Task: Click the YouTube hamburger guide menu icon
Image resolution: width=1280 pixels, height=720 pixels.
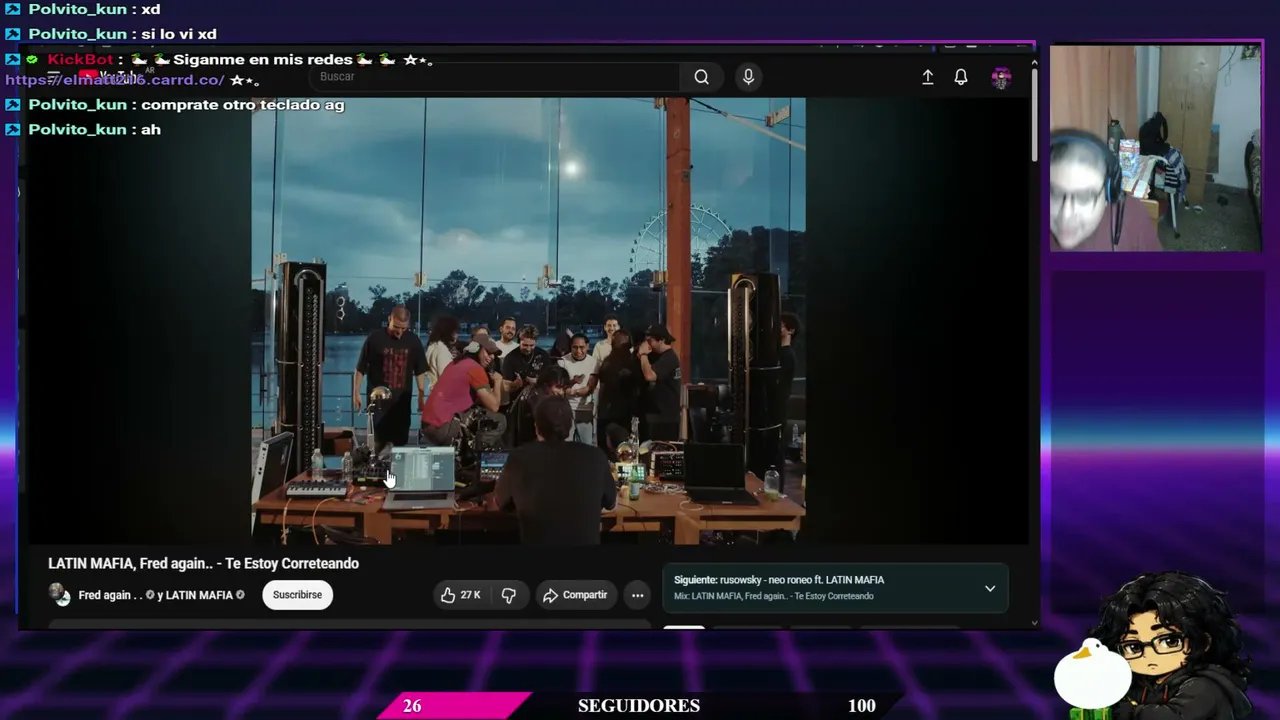Action: (x=56, y=77)
